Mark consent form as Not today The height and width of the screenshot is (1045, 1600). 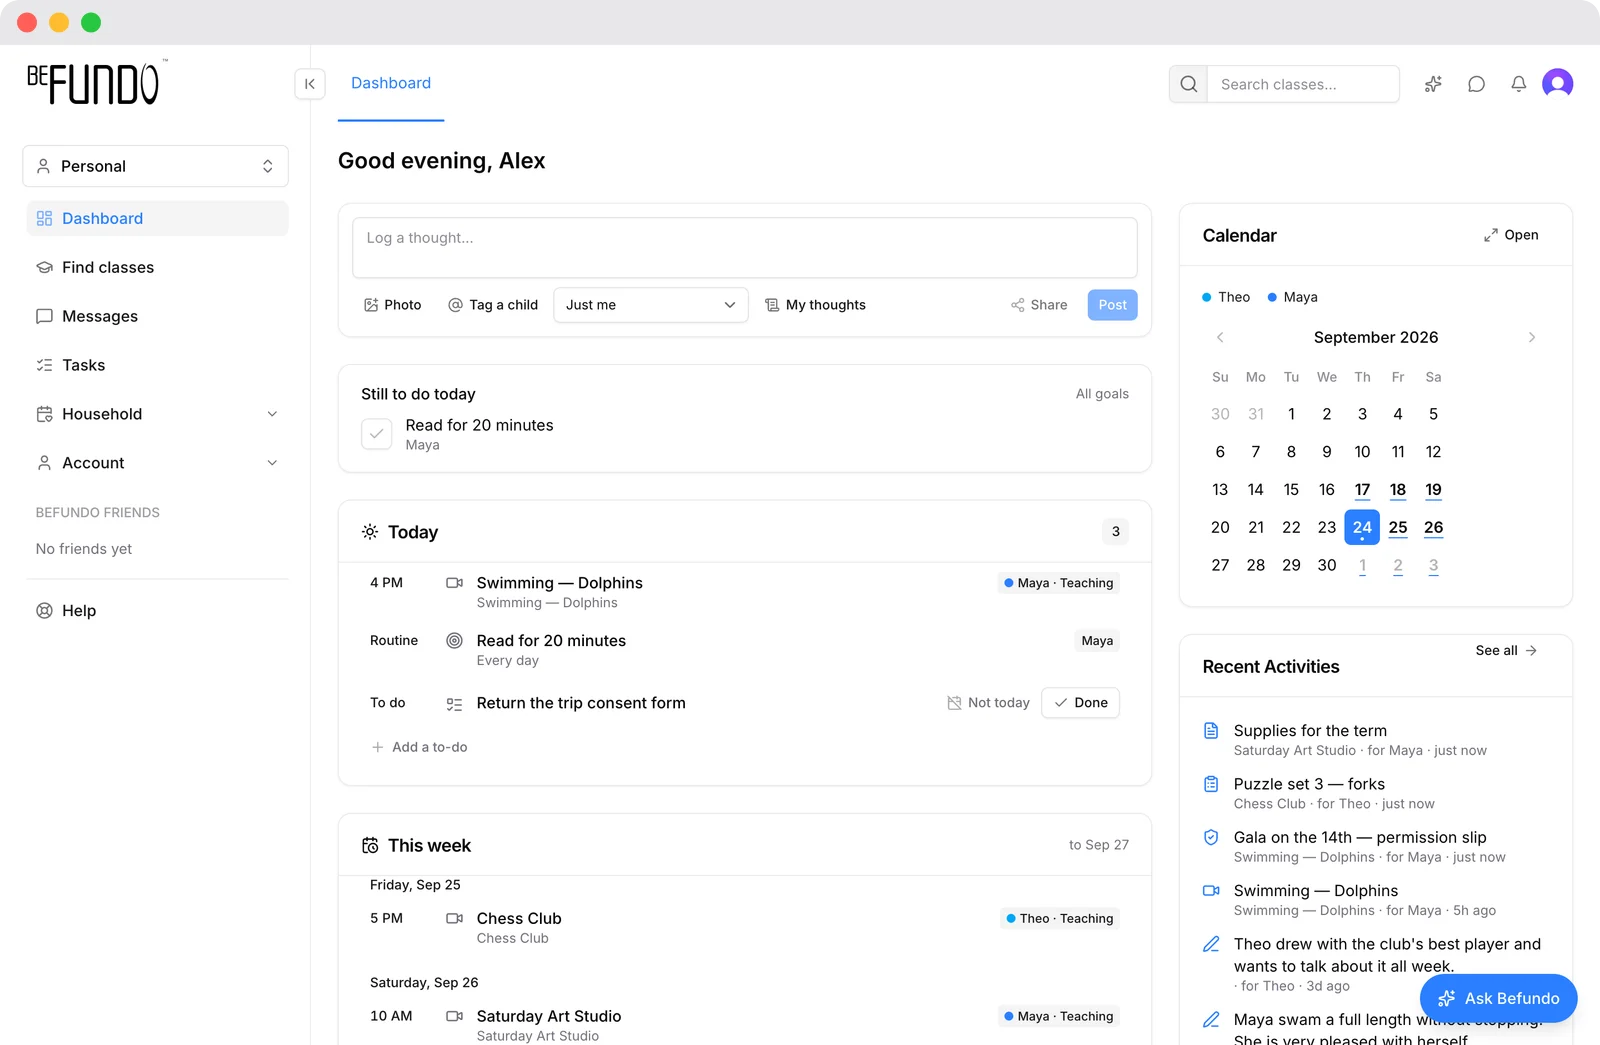tap(988, 703)
